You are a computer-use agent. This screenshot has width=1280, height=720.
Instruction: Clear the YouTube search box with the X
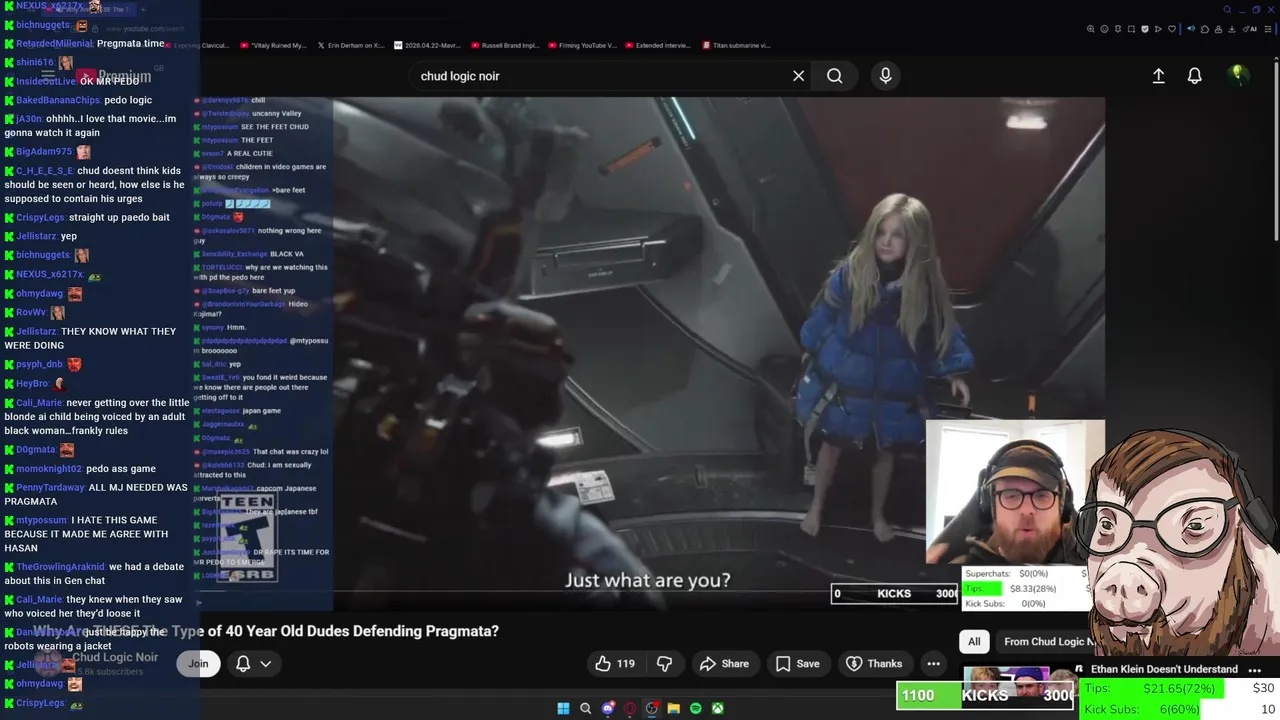798,76
